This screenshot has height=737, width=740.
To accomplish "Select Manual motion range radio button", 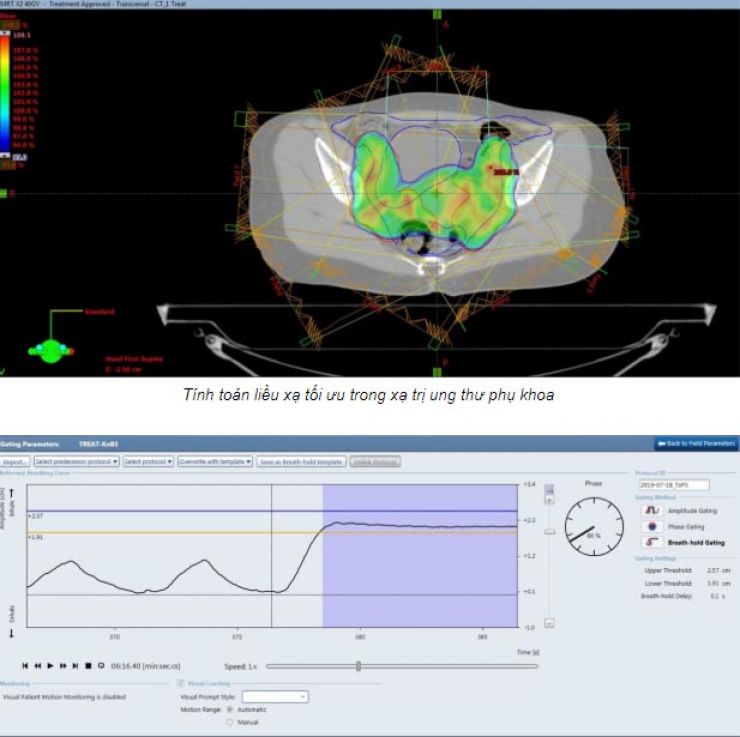I will 231,721.
